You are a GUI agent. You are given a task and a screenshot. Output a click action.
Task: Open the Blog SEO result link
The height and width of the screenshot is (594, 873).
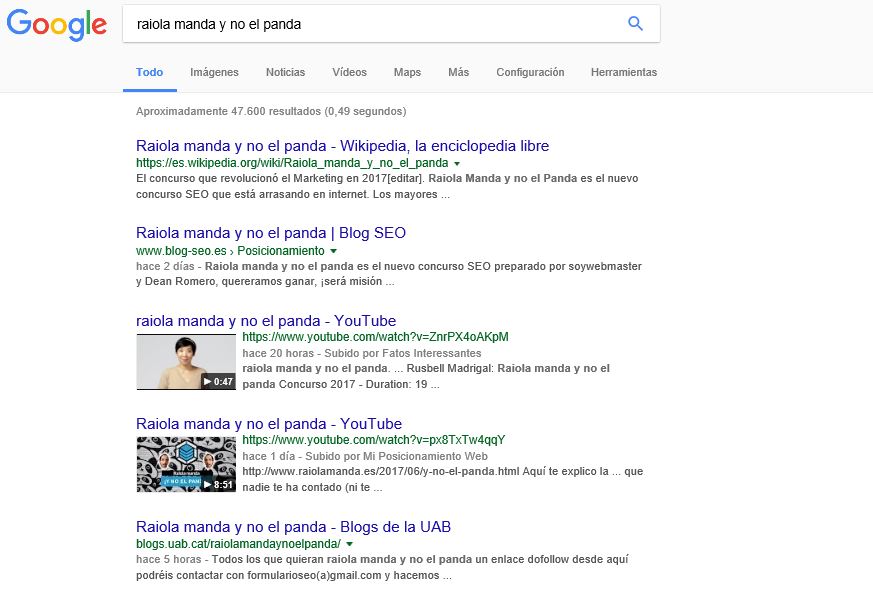click(x=271, y=233)
